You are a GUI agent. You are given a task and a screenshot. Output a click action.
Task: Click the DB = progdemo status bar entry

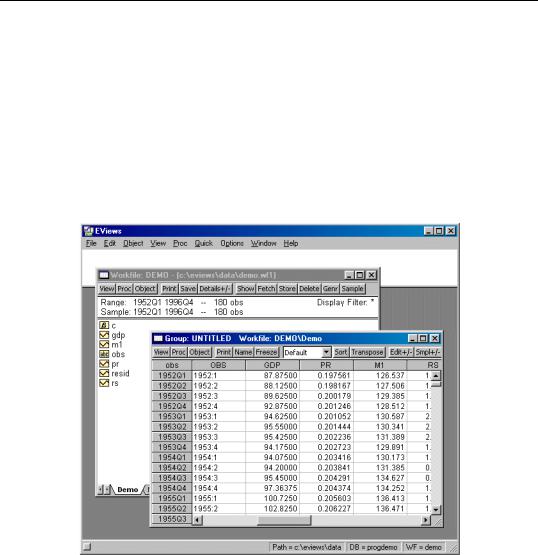click(373, 547)
